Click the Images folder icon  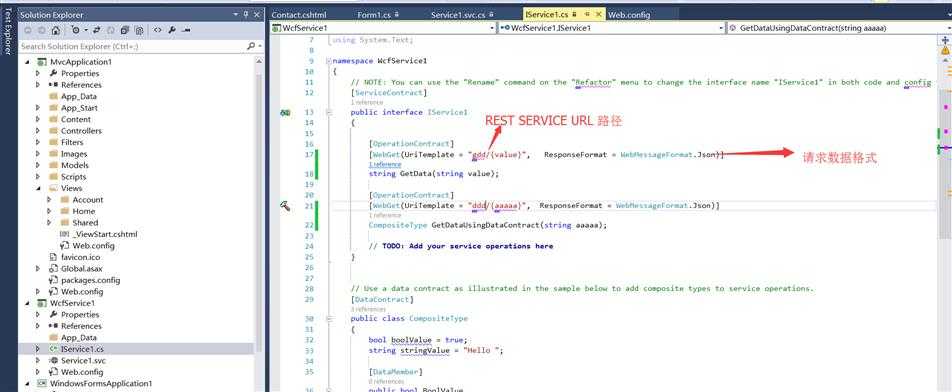click(x=53, y=154)
